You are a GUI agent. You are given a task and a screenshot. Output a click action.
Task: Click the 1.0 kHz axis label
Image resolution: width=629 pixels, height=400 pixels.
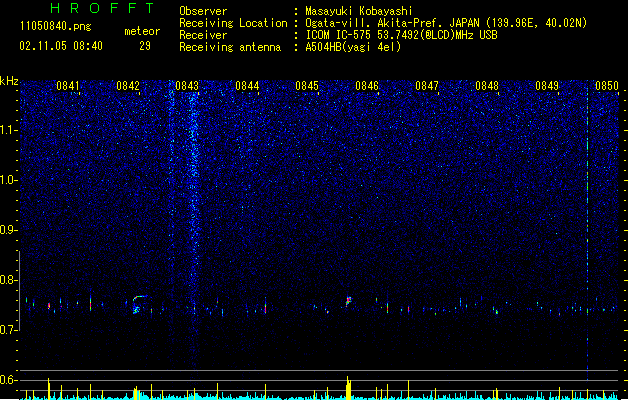point(9,180)
